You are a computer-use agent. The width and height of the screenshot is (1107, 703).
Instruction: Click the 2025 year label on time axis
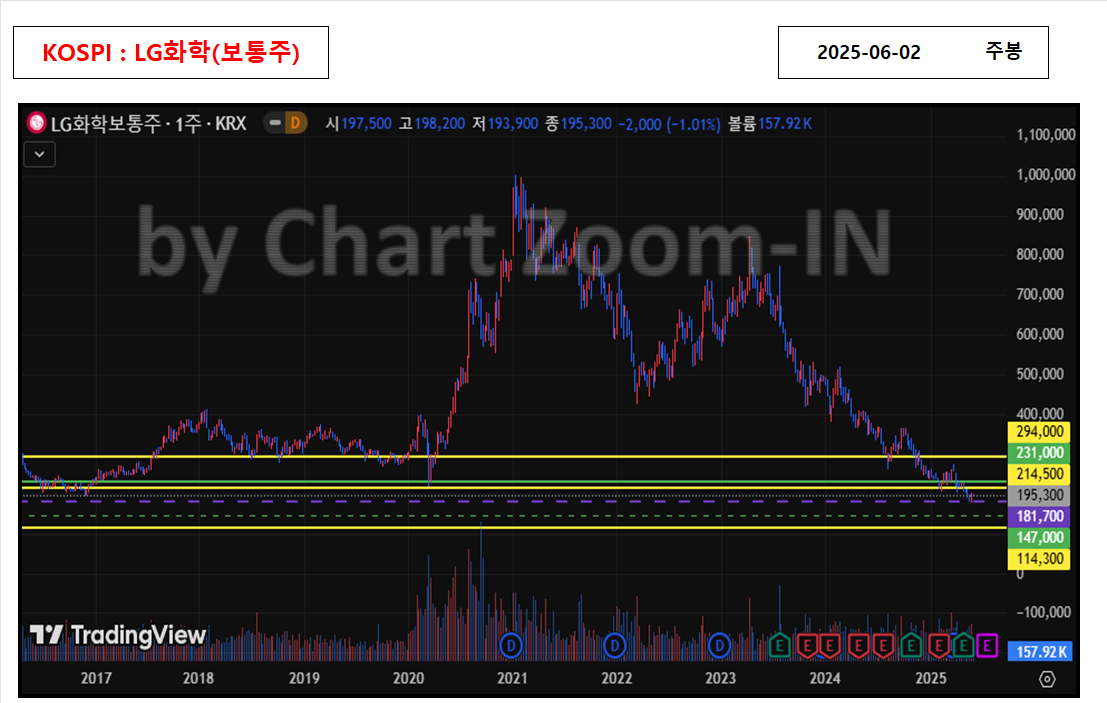(931, 678)
